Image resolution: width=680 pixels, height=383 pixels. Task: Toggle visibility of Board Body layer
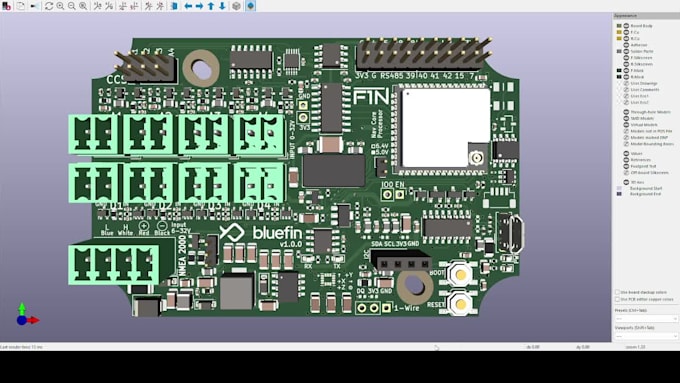coord(626,26)
